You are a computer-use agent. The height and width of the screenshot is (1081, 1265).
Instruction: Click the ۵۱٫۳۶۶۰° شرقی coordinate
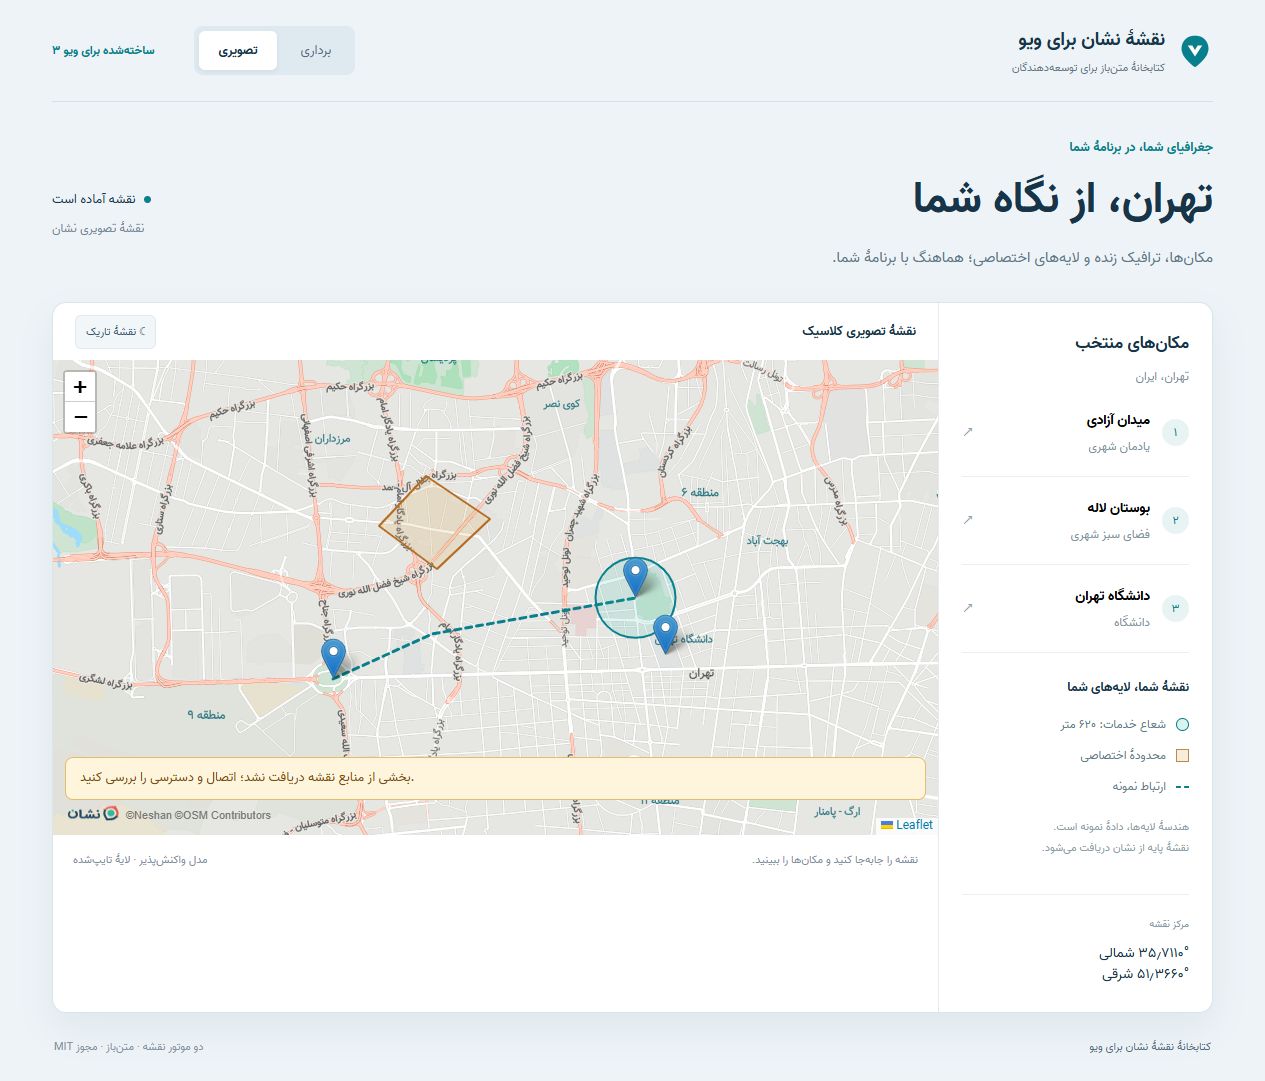1146,973
